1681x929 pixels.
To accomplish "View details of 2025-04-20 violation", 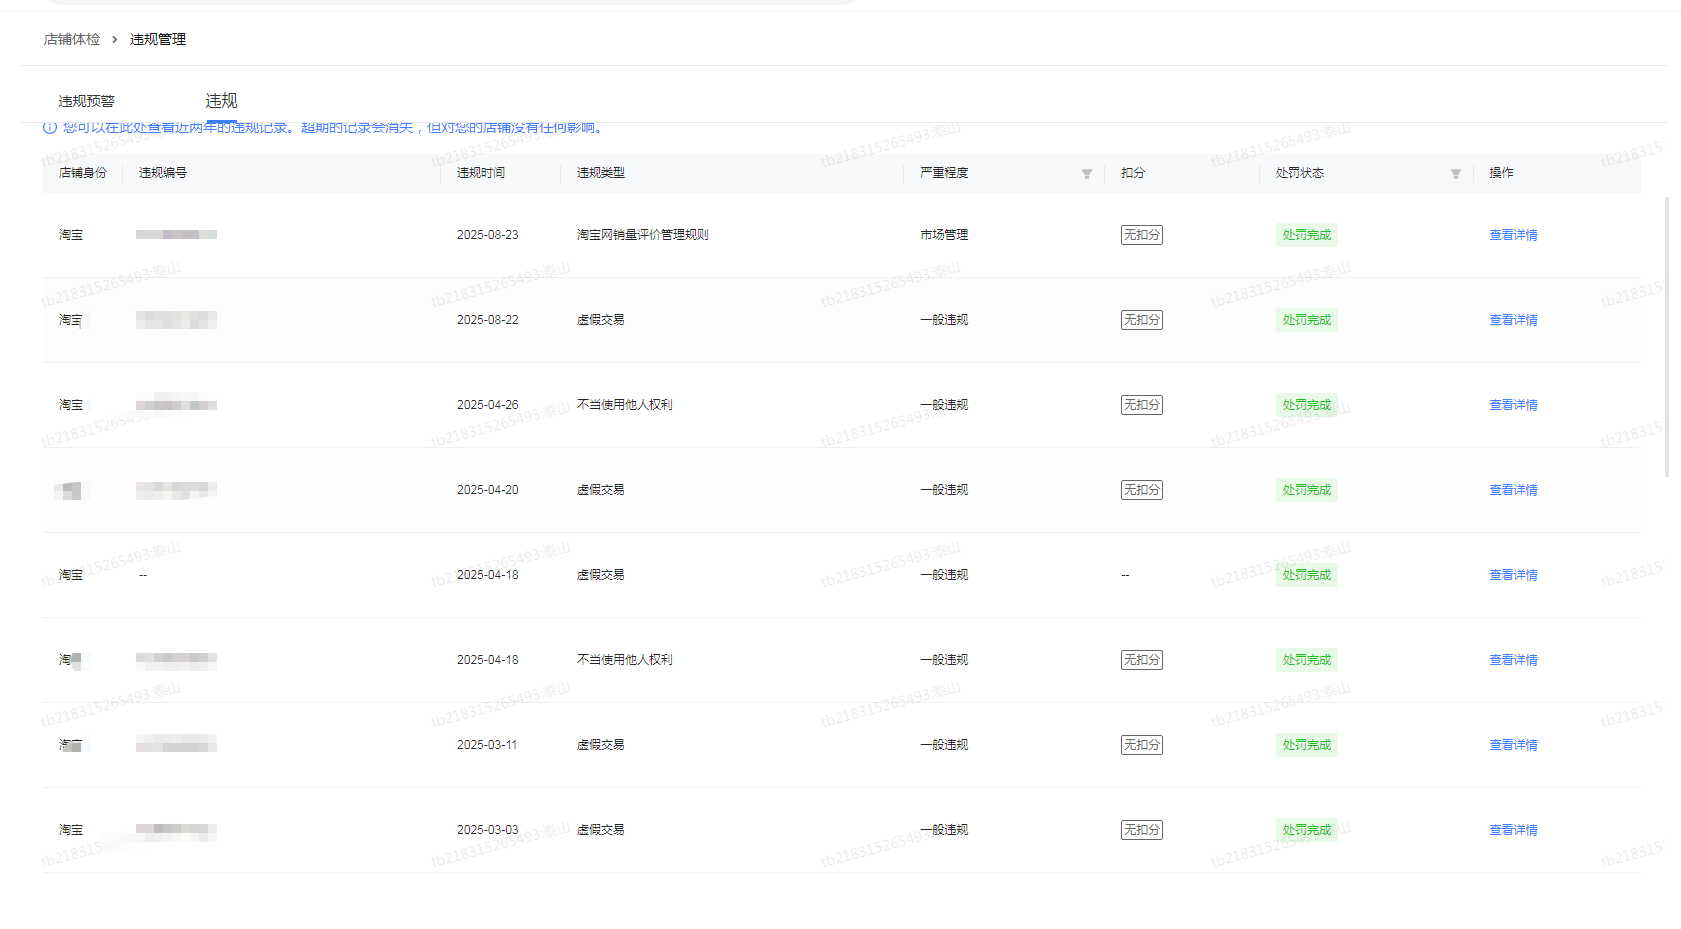I will [1513, 490].
